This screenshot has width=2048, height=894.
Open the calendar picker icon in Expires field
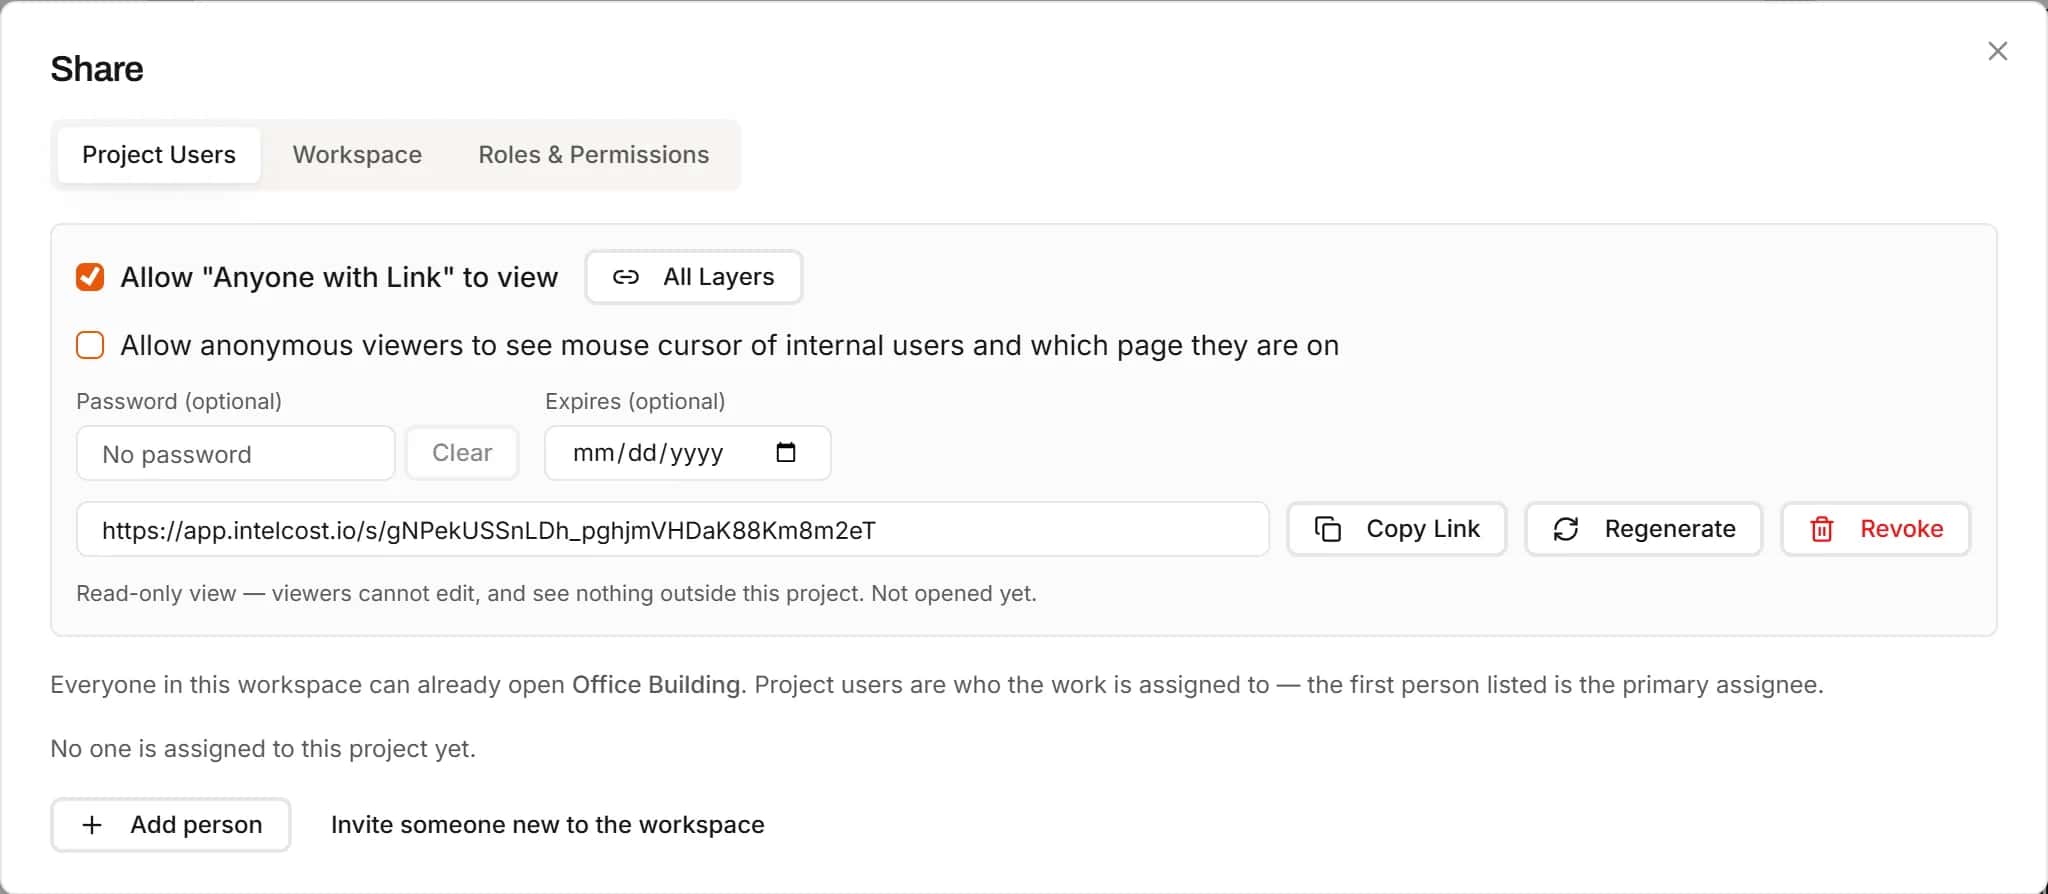point(786,453)
